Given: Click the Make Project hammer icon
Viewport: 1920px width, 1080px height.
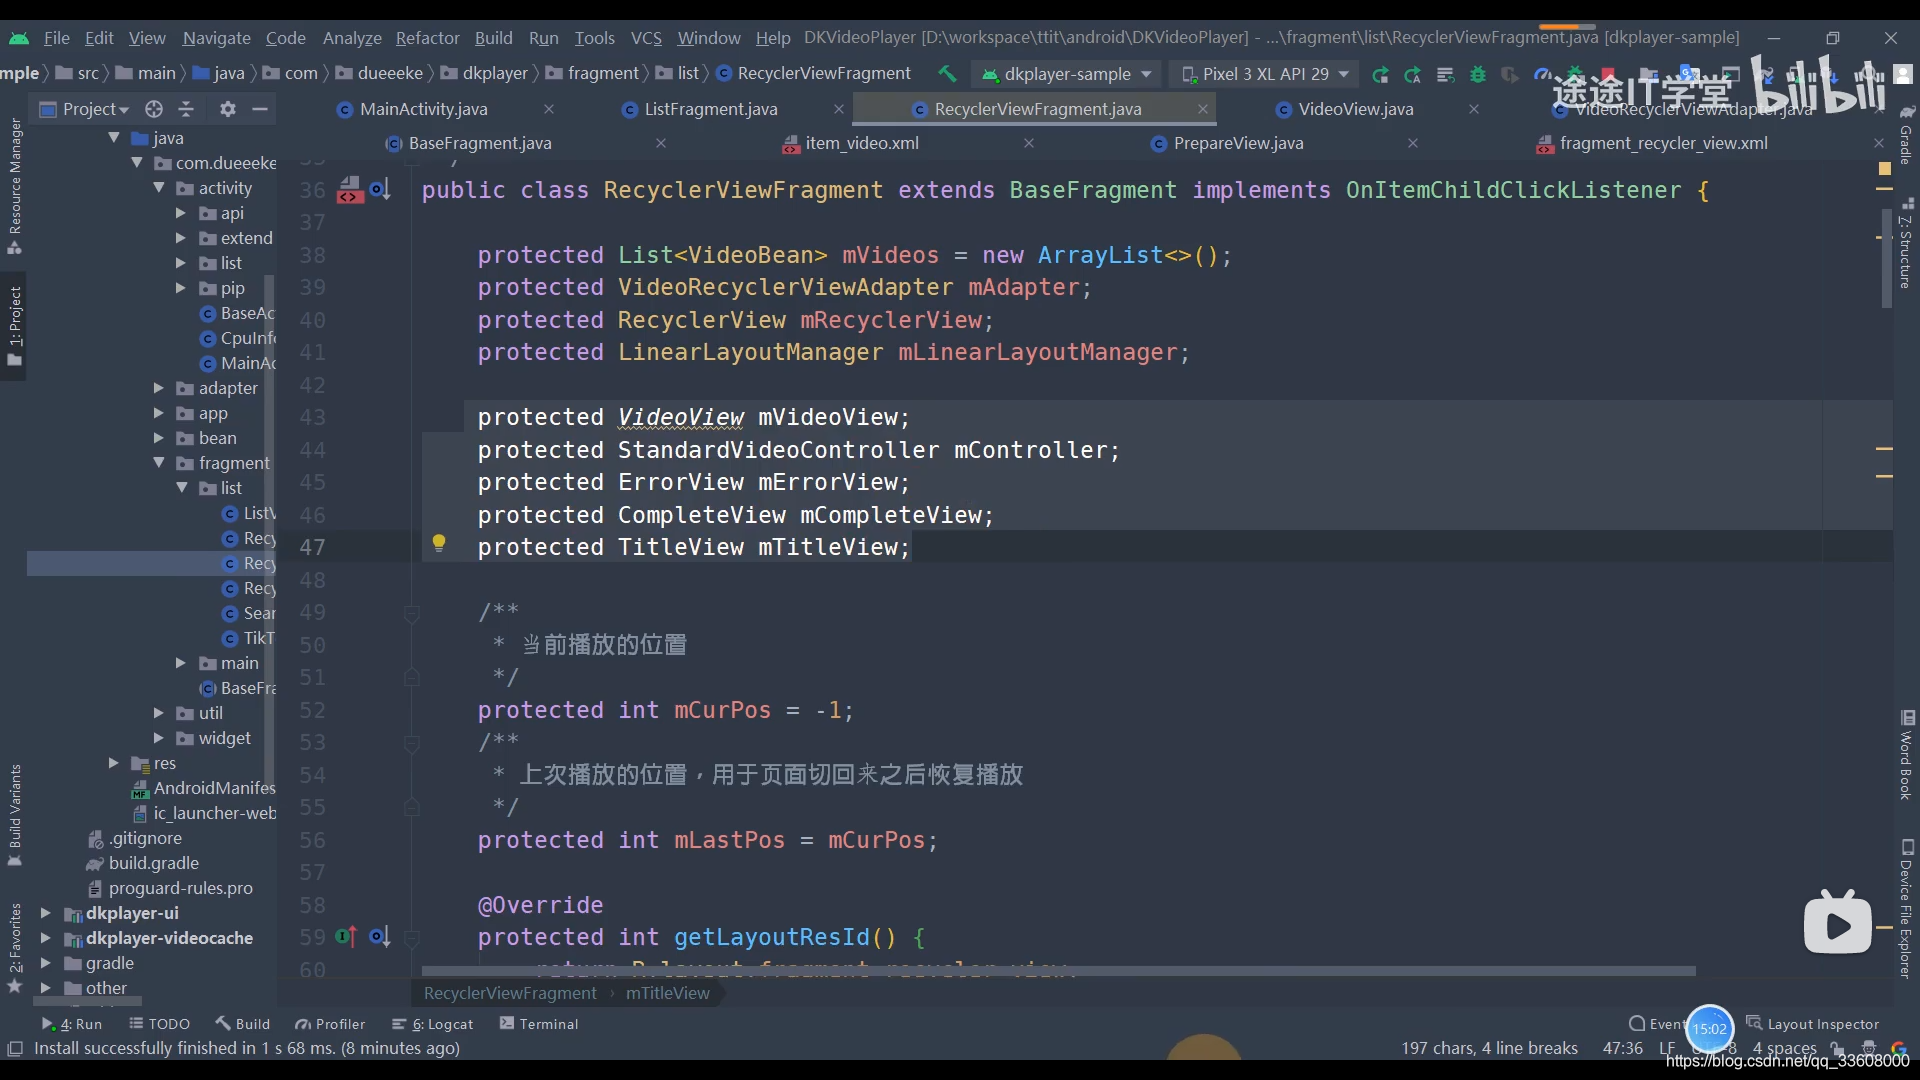Looking at the screenshot, I should click(947, 74).
